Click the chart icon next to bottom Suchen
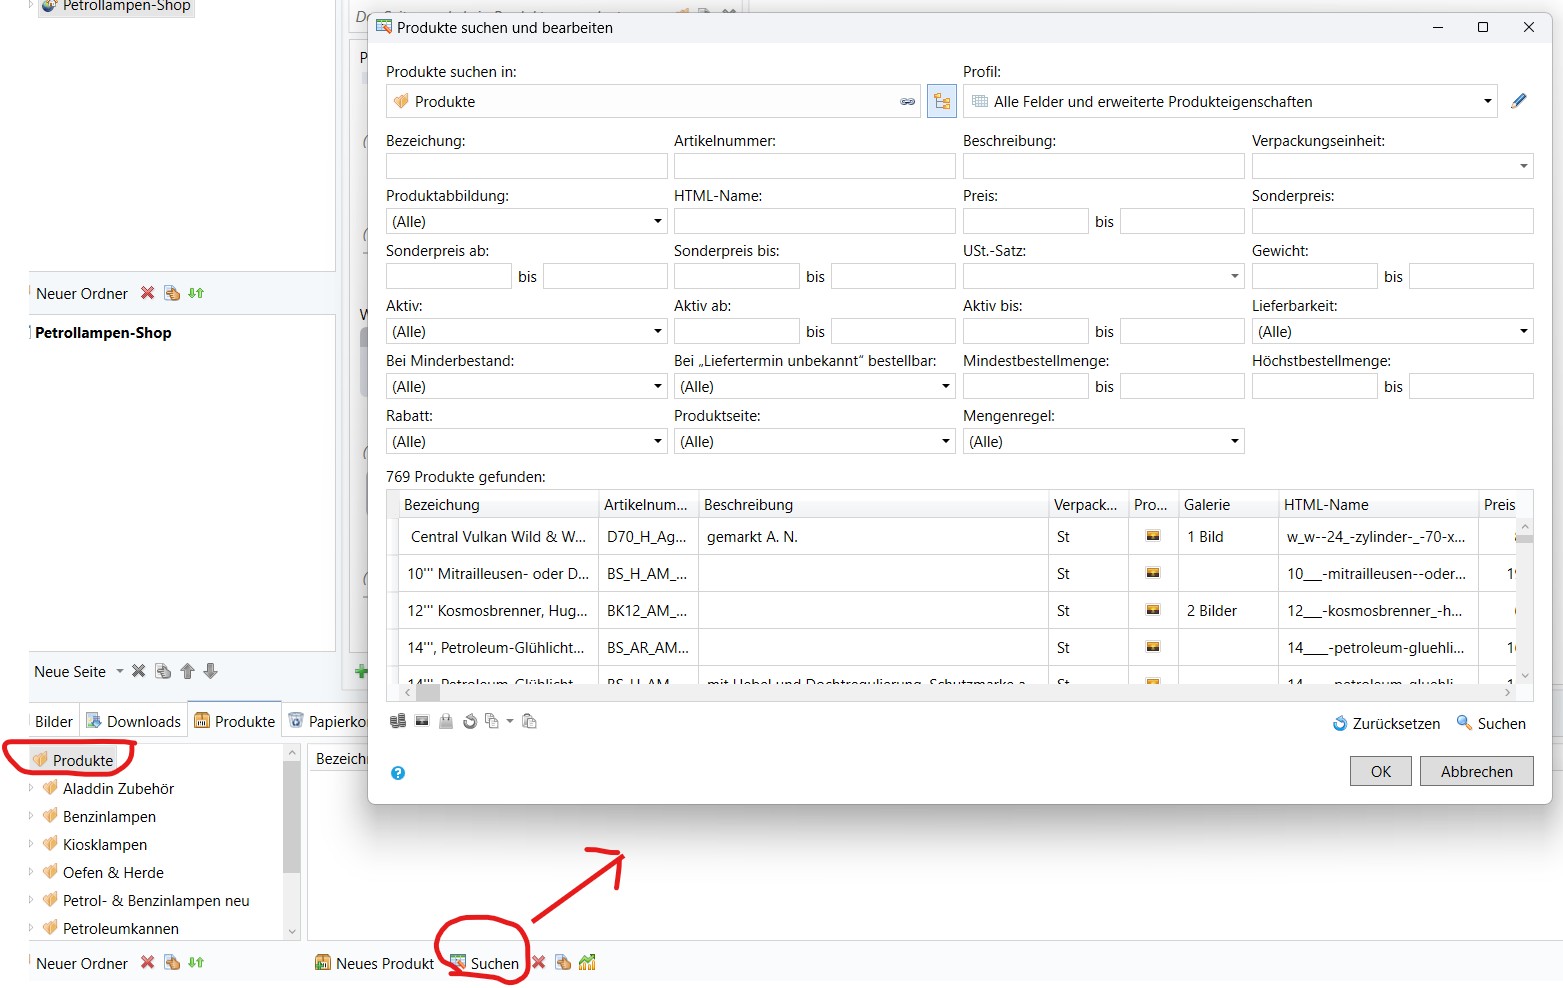The width and height of the screenshot is (1563, 988). click(x=587, y=962)
